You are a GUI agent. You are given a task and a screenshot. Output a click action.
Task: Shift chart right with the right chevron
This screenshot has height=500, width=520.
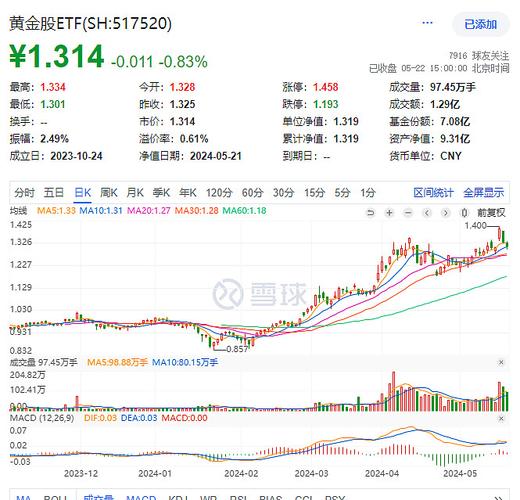[446, 212]
